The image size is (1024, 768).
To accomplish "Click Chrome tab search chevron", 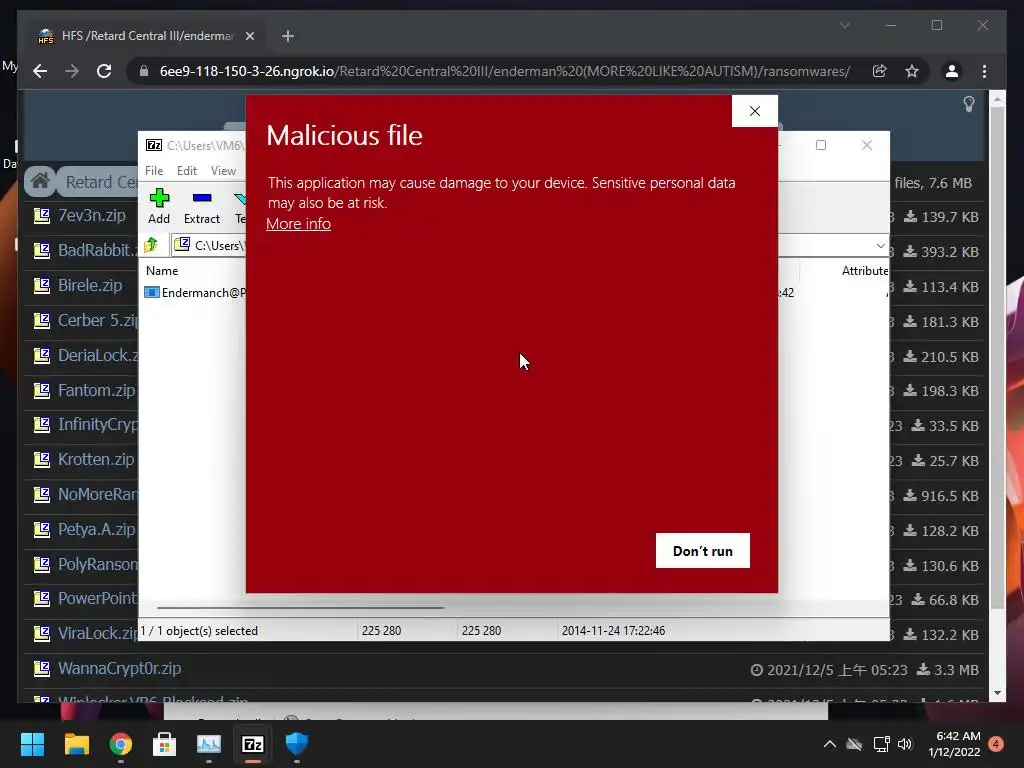I will [844, 25].
